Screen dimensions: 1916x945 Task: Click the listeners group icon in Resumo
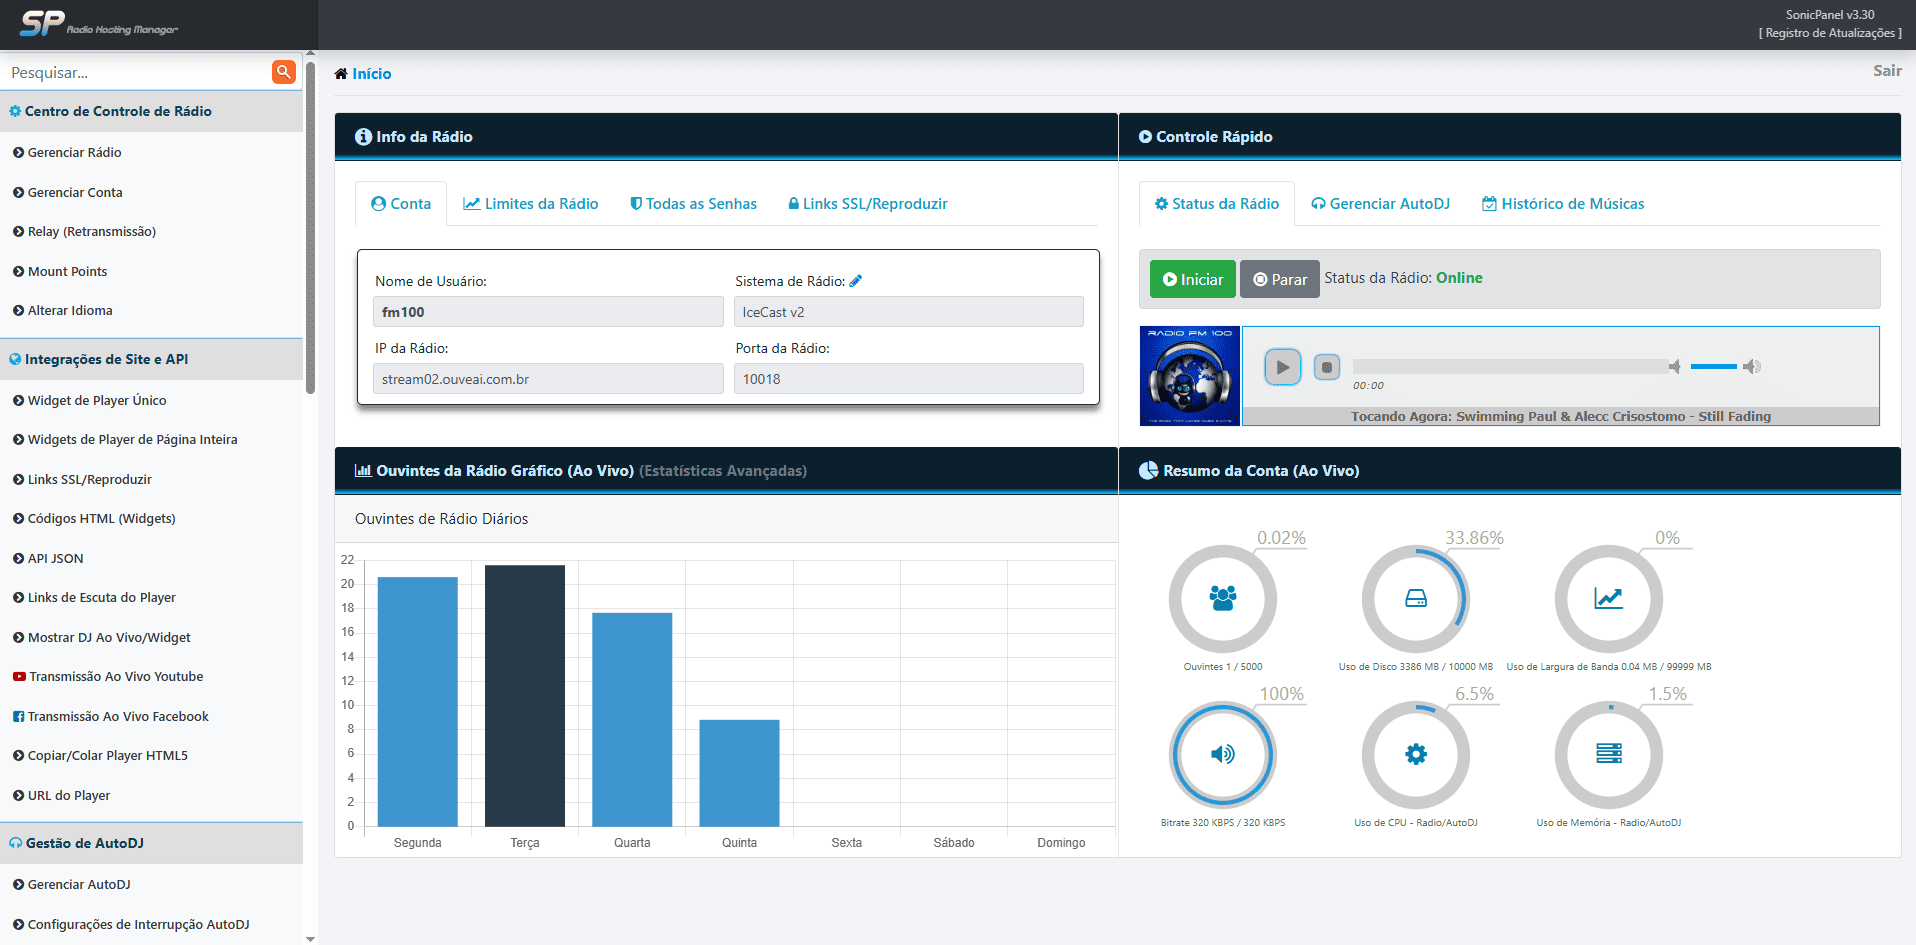(1222, 598)
